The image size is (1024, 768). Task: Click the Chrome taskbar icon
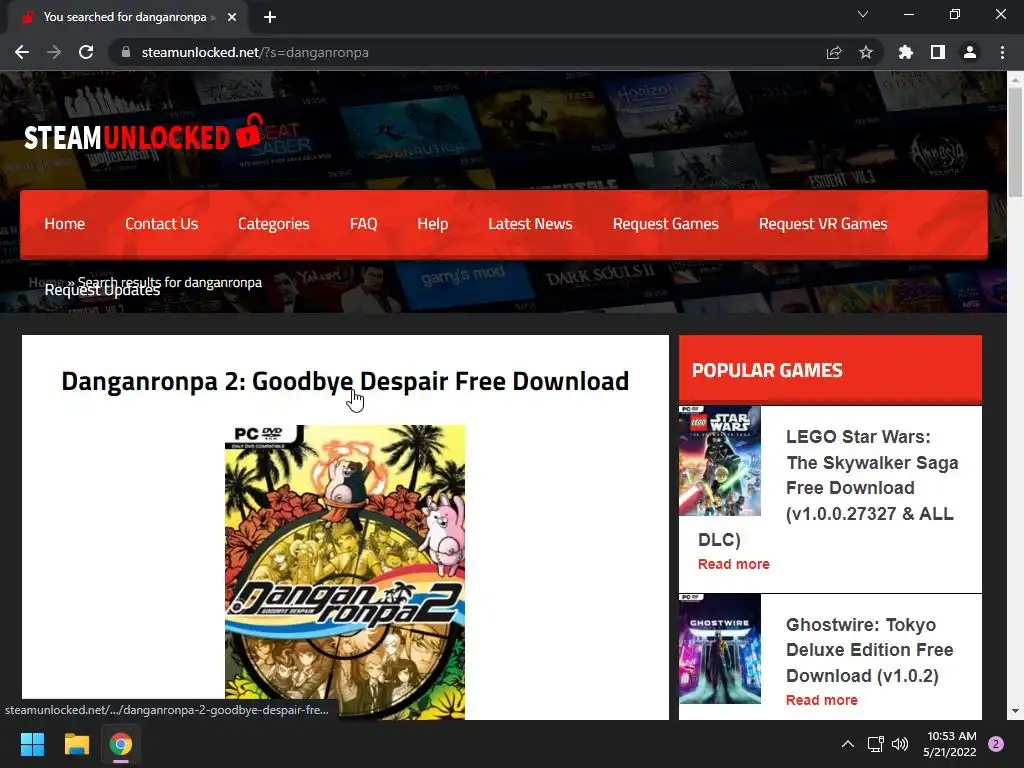pyautogui.click(x=121, y=744)
